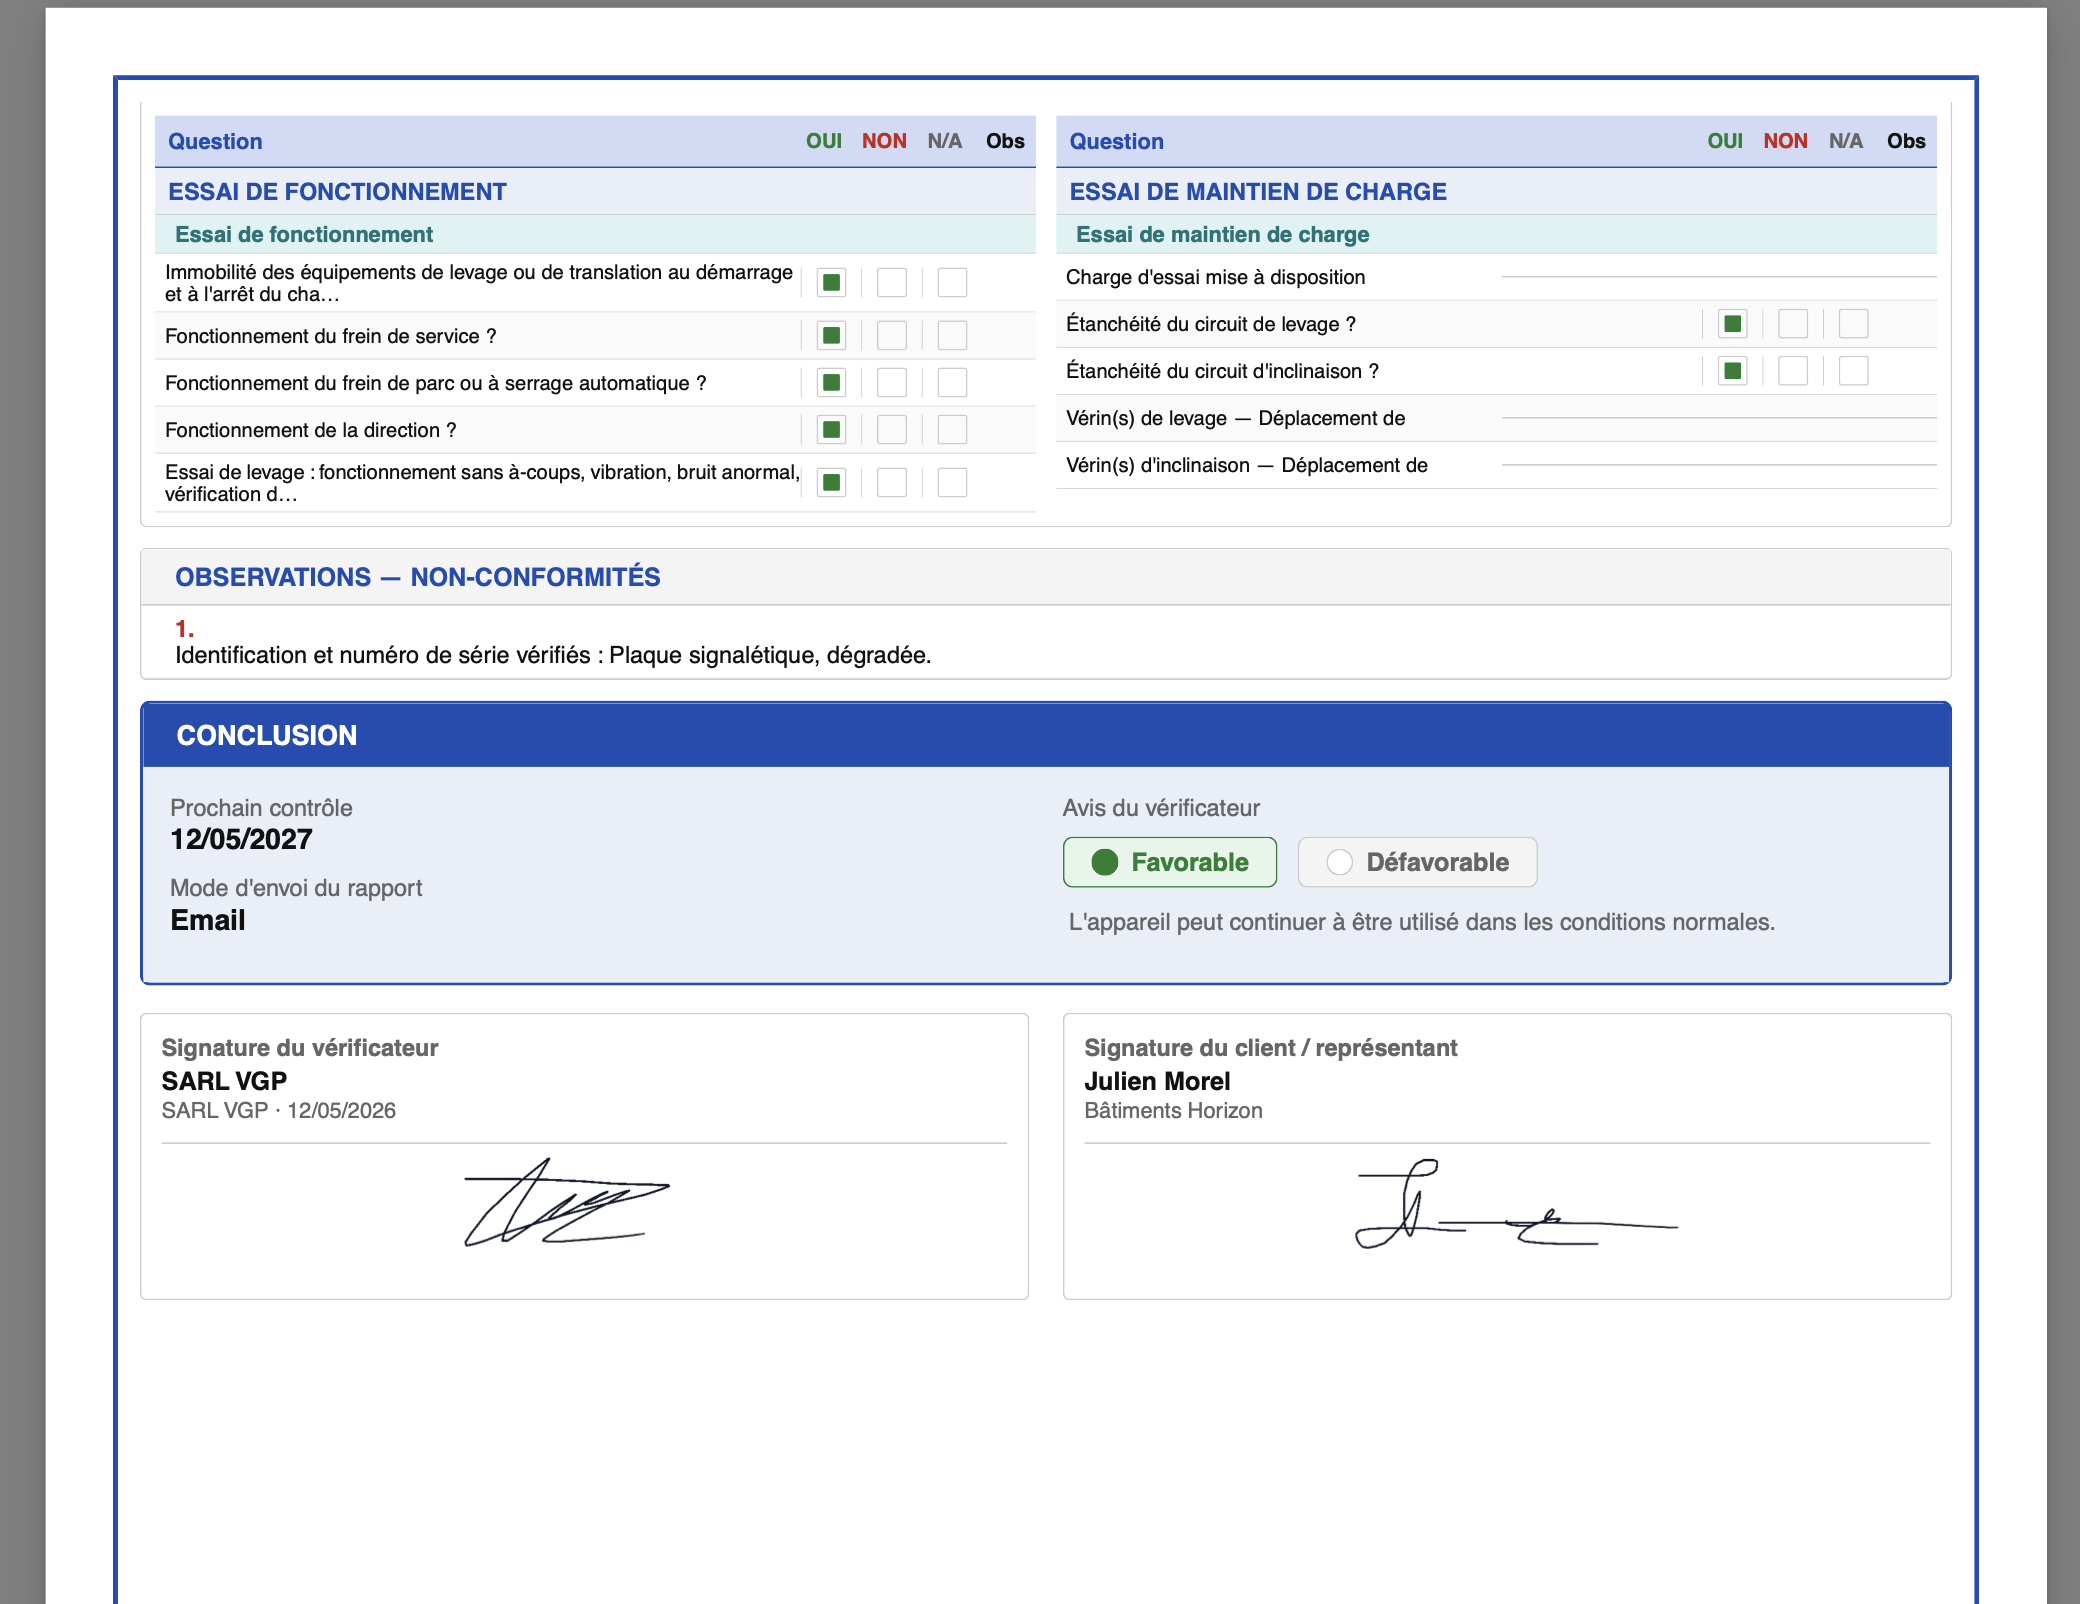Click the next inspection date 12/05/2027
Viewport: 2080px width, 1604px height.
click(241, 839)
